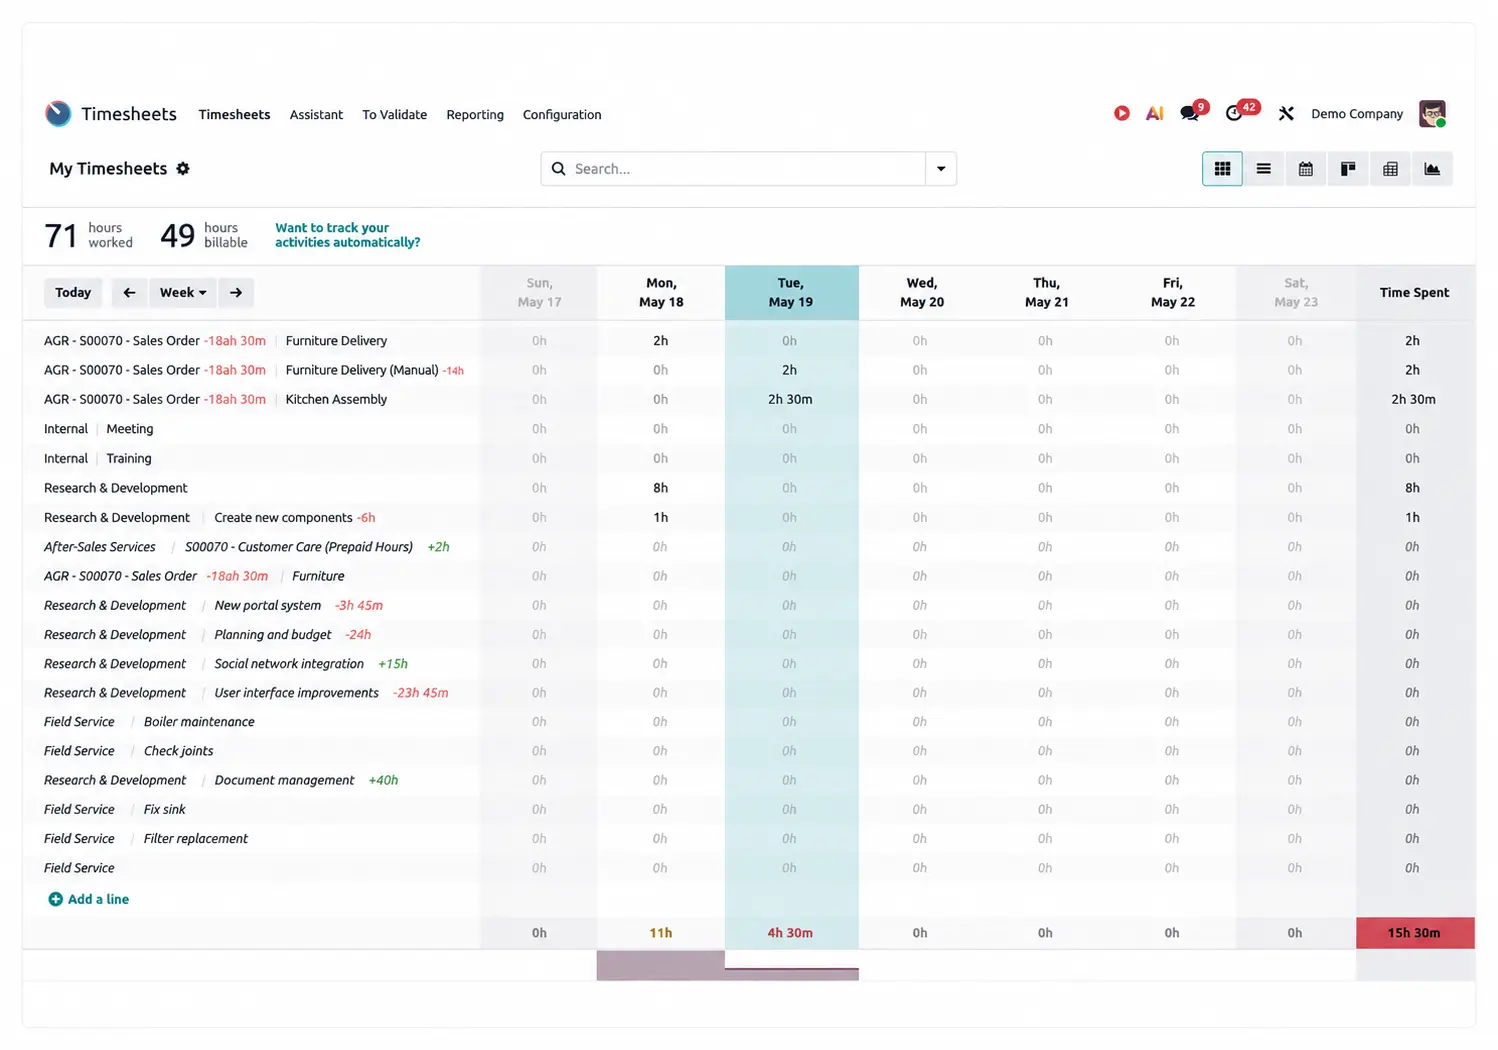1498x1050 pixels.
Task: Click the My Timesheets breadcrumb title
Action: tap(108, 168)
